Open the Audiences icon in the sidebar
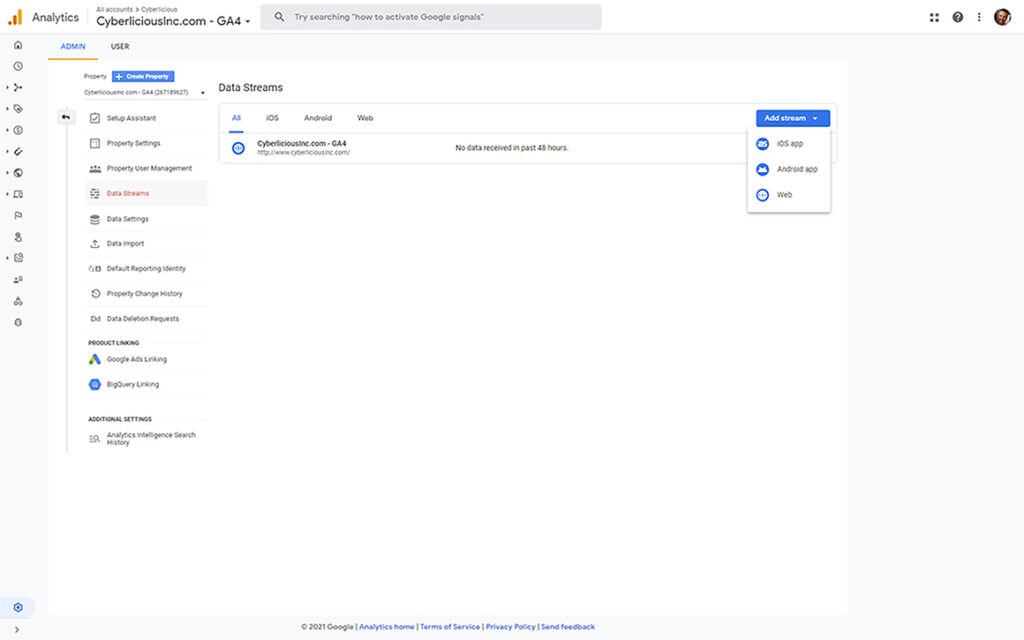 [x=18, y=280]
